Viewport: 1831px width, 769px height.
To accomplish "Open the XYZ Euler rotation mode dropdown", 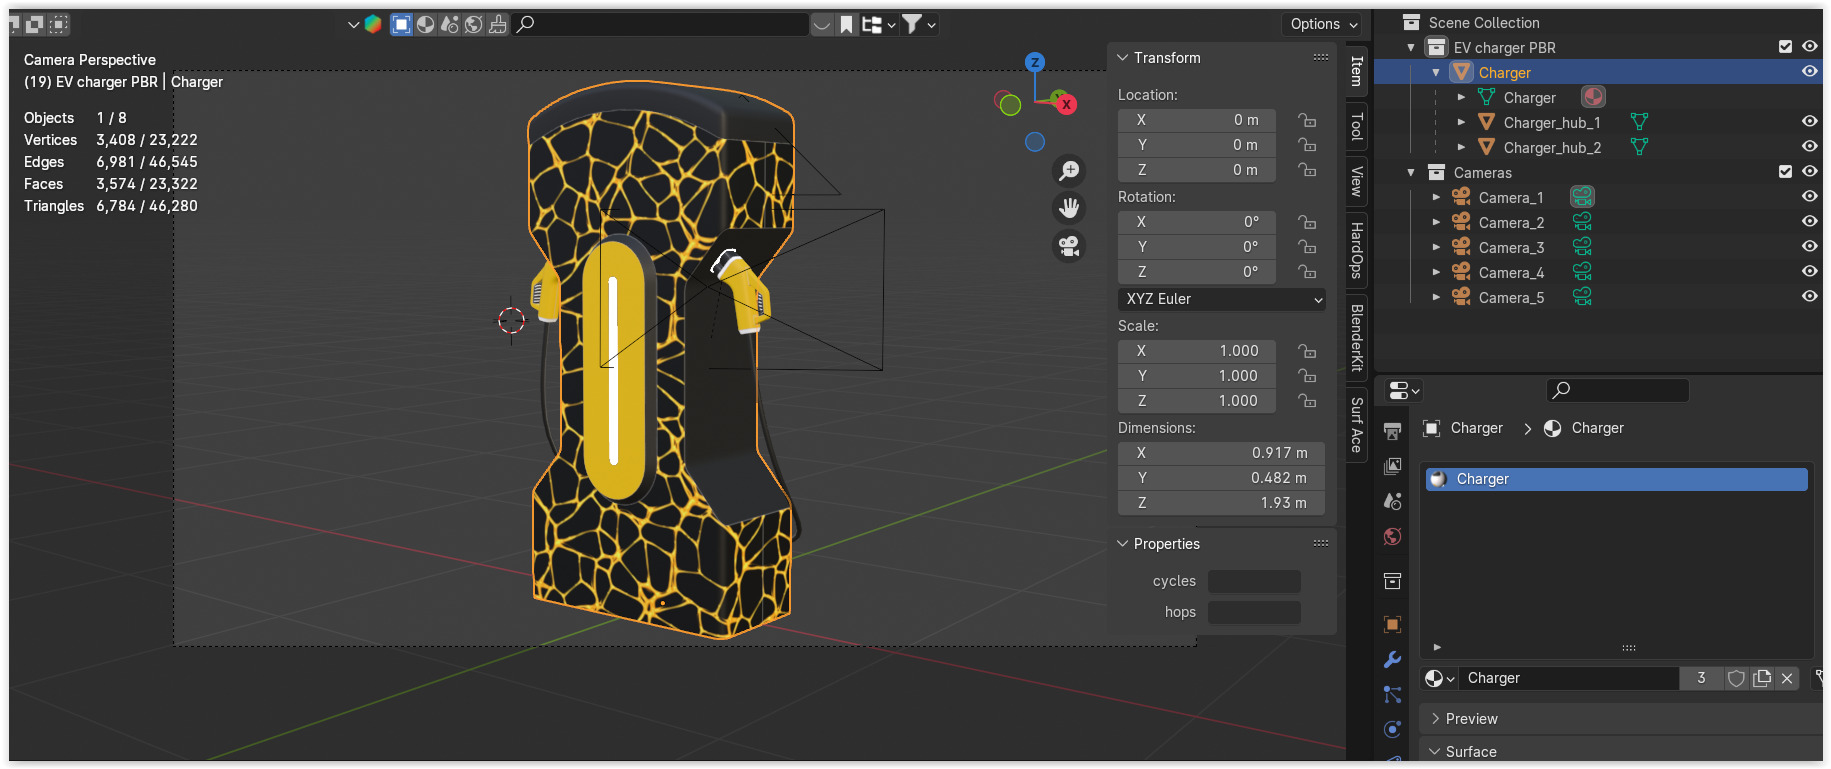I will pos(1221,299).
